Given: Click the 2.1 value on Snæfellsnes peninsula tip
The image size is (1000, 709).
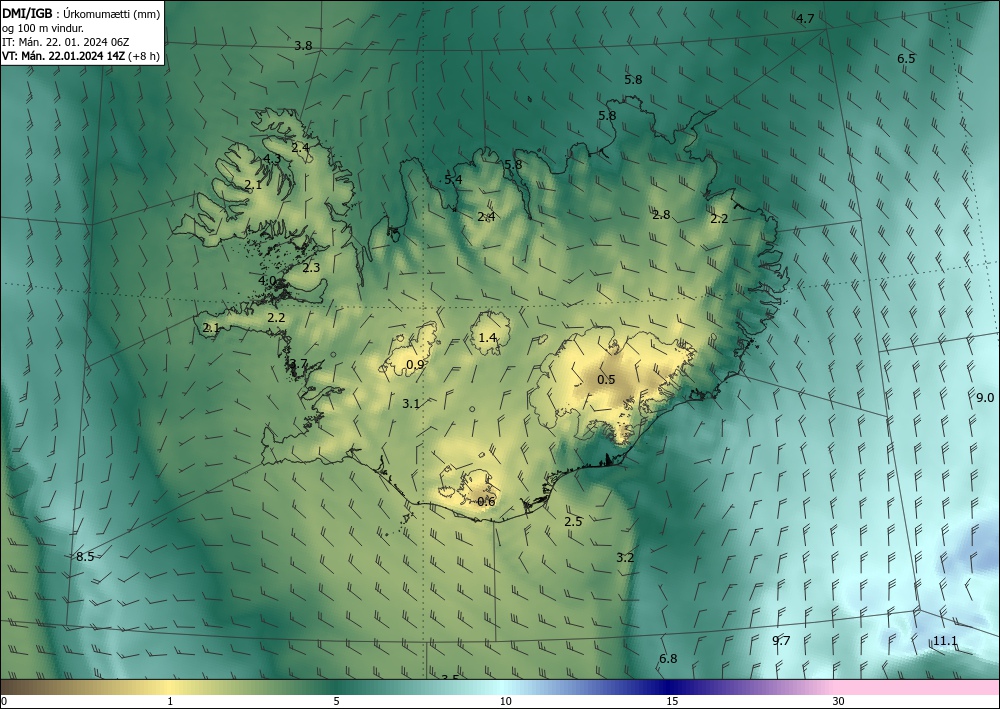Looking at the screenshot, I should [211, 328].
